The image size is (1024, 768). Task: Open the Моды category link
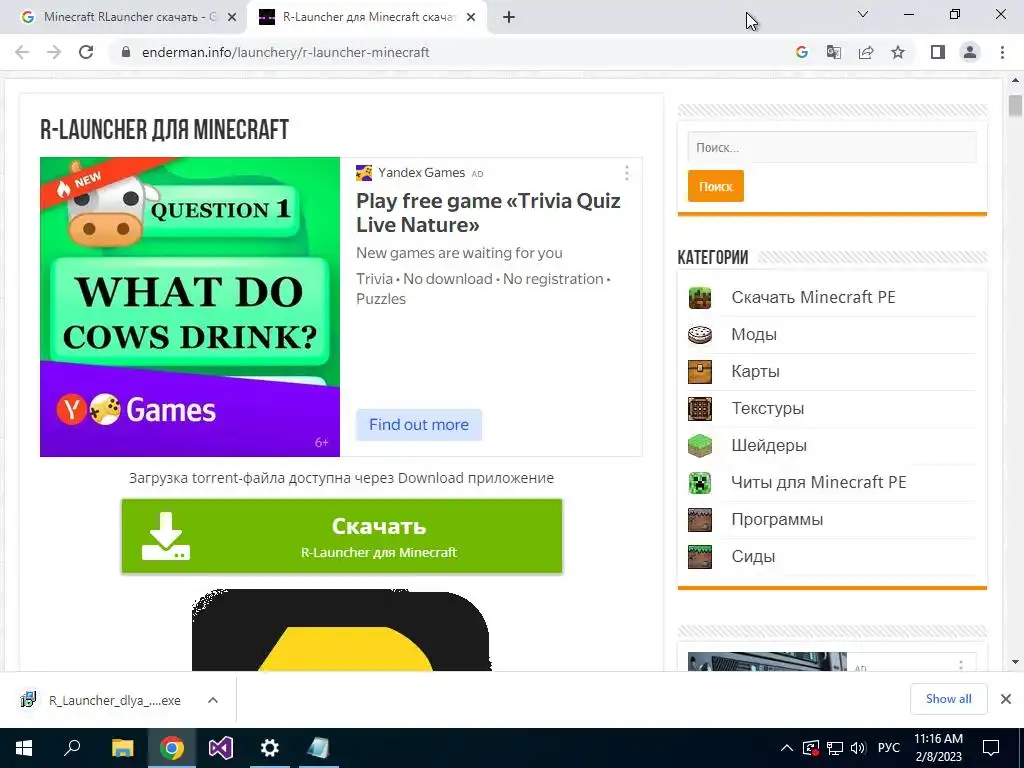coord(754,334)
